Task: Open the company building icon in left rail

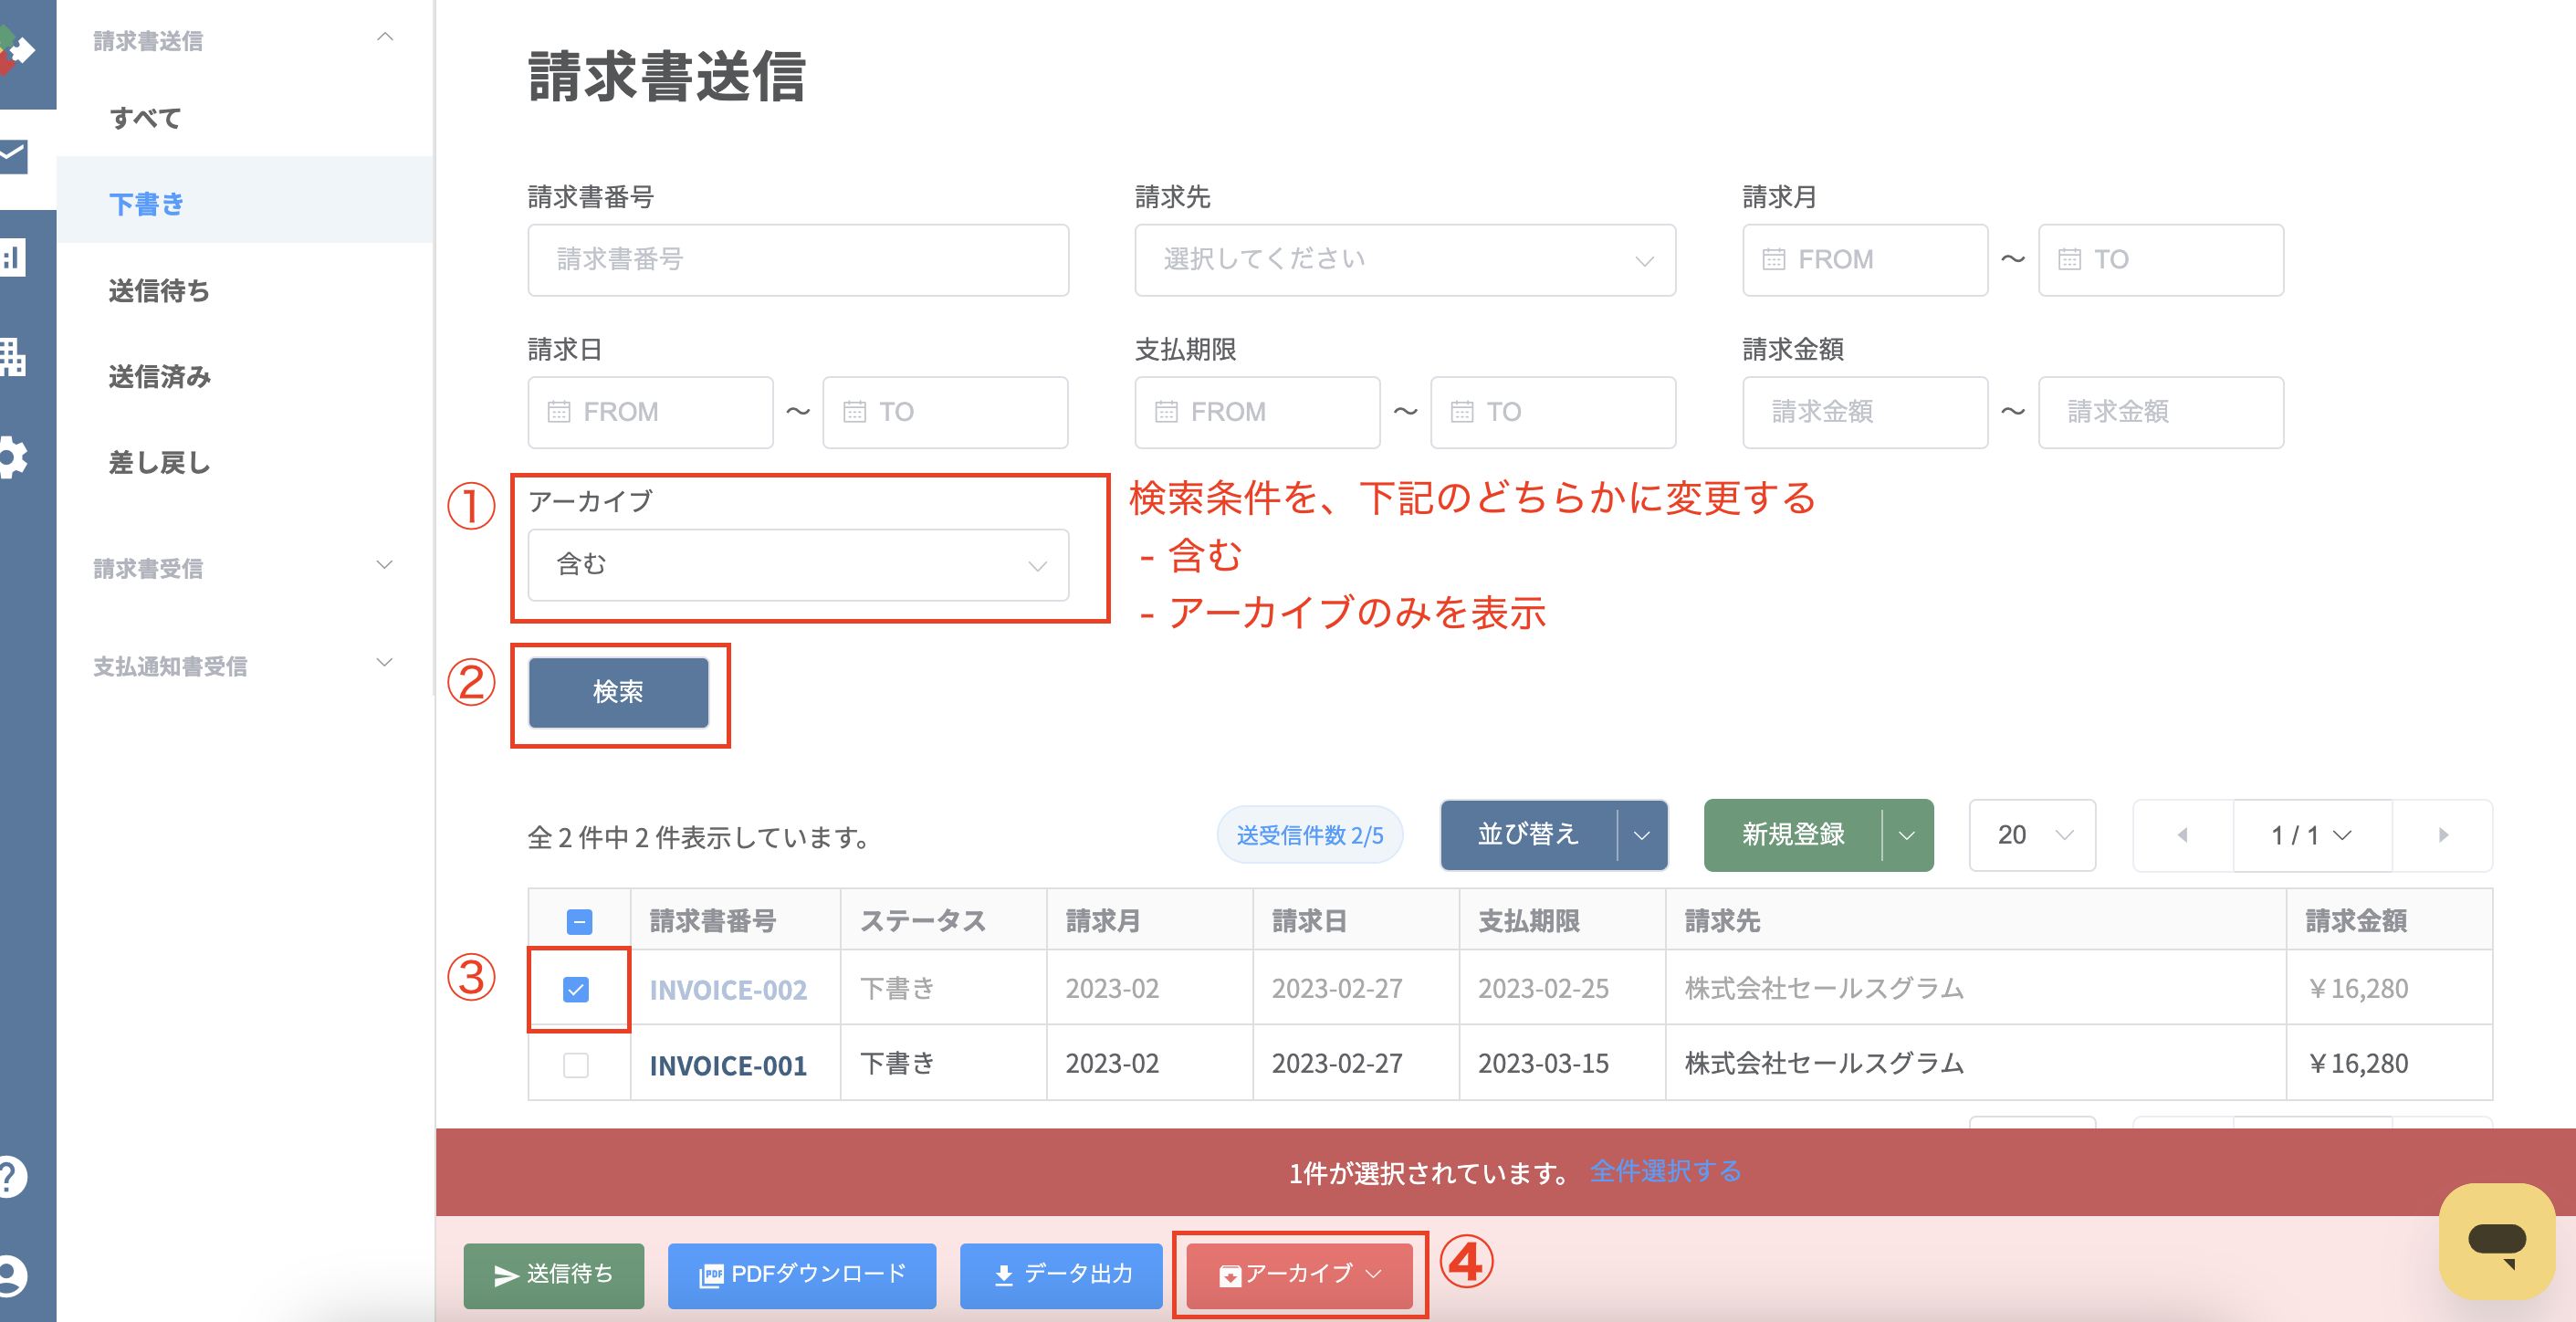Action: (13, 357)
